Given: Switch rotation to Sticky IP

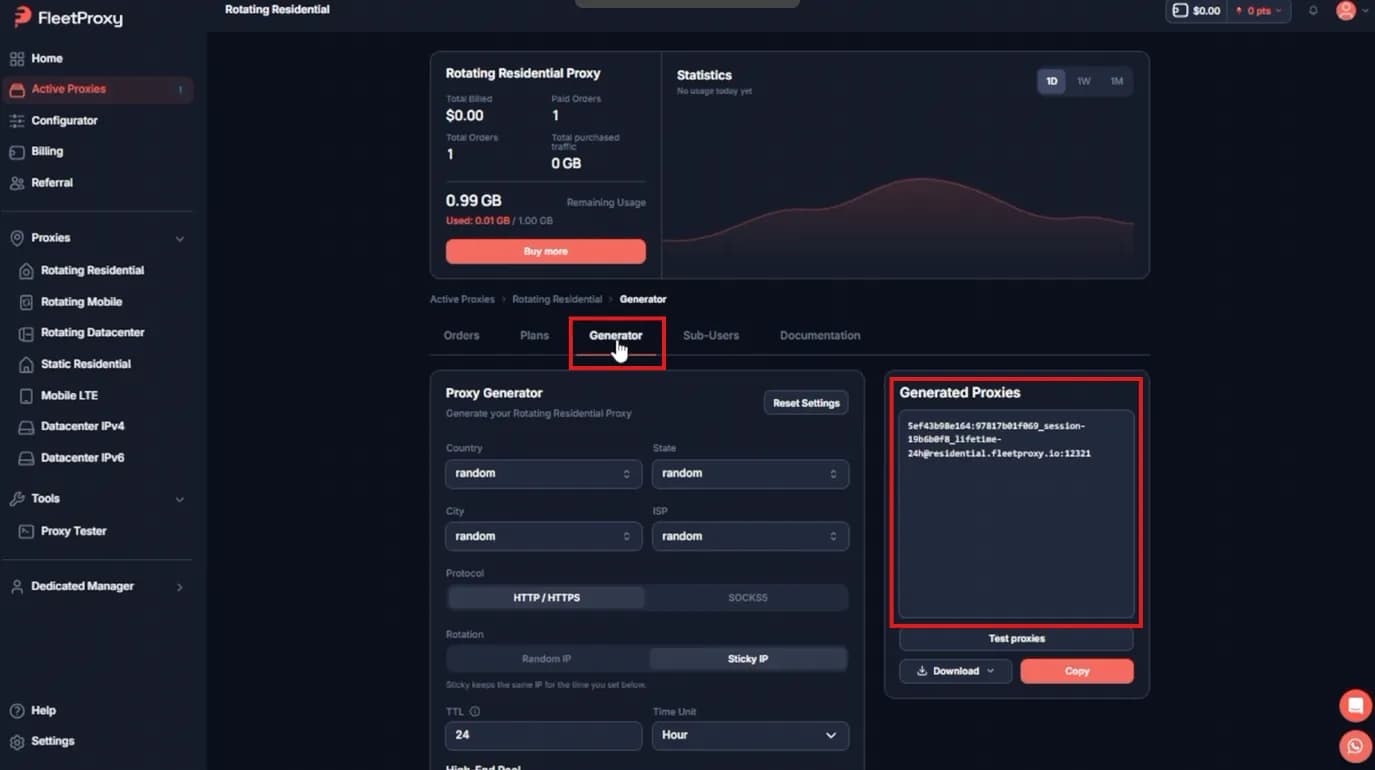Looking at the screenshot, I should tap(748, 659).
